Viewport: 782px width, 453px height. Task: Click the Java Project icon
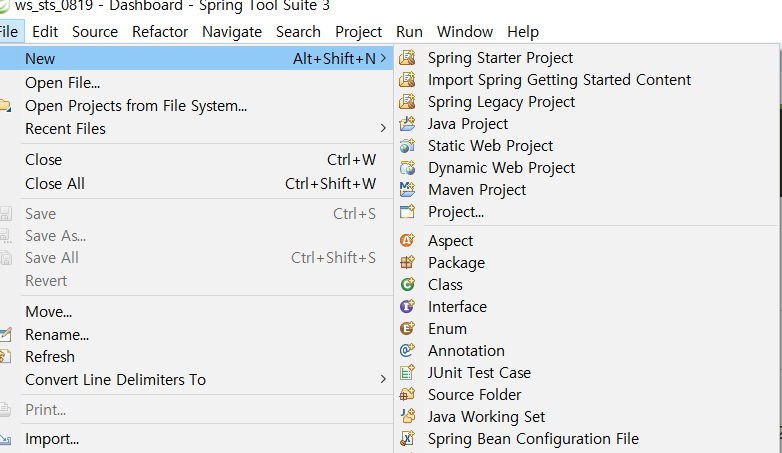[407, 124]
